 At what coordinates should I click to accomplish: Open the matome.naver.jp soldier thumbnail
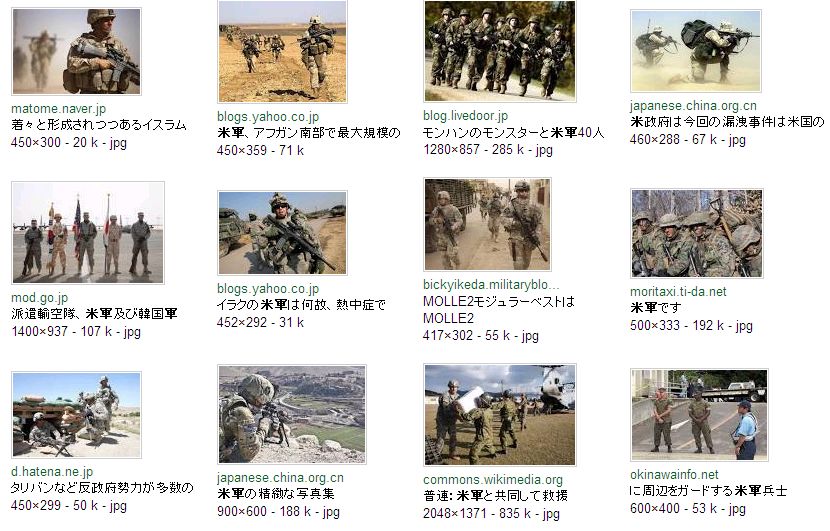pyautogui.click(x=77, y=51)
